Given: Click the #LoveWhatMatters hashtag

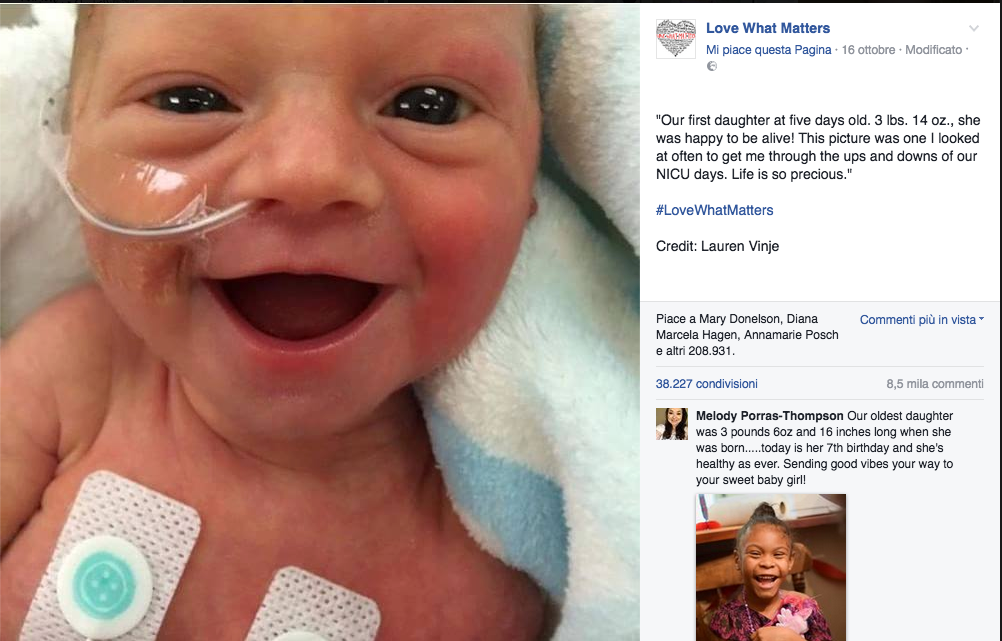Looking at the screenshot, I should click(x=714, y=210).
